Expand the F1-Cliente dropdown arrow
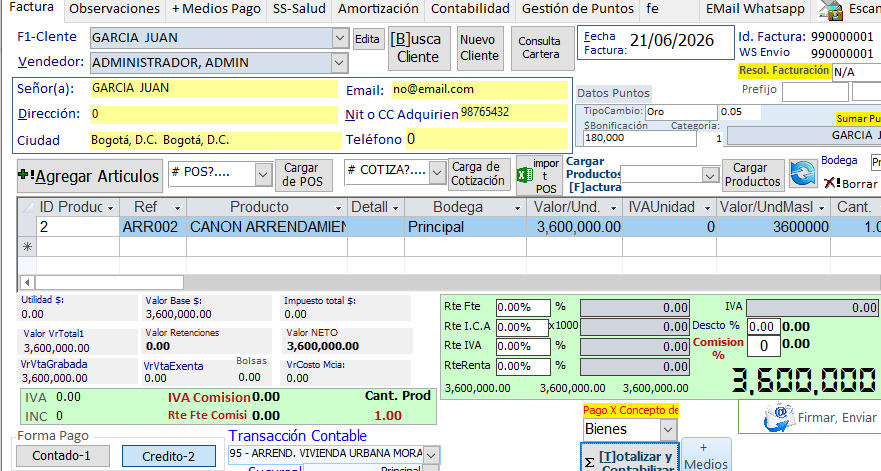 (340, 38)
